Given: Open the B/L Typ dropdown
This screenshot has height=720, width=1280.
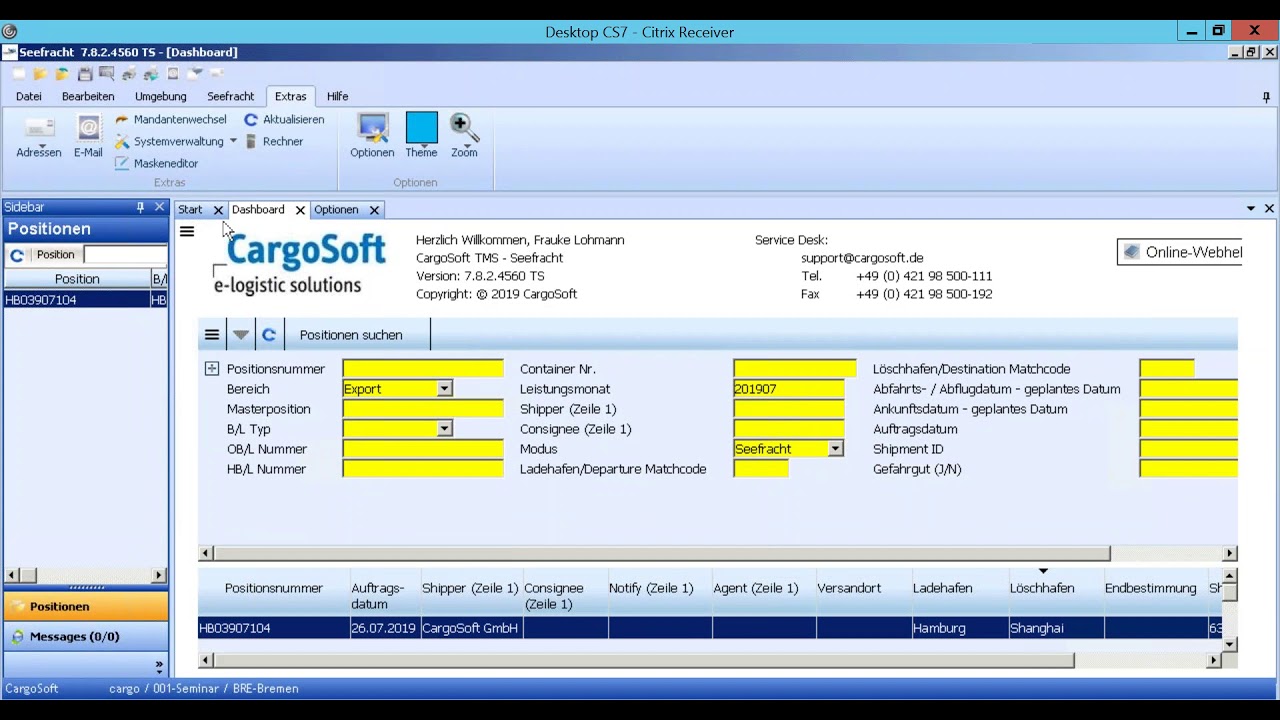Looking at the screenshot, I should tap(444, 429).
